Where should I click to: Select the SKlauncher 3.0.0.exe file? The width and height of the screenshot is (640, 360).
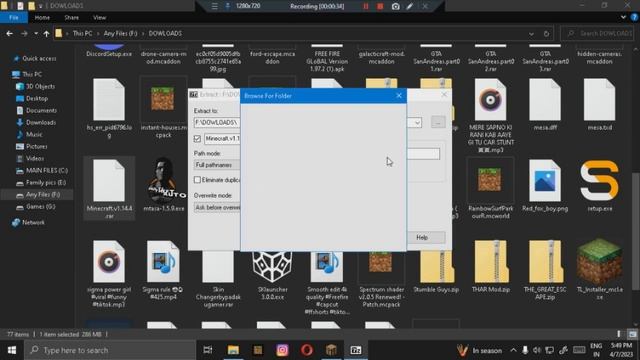pos(272,276)
